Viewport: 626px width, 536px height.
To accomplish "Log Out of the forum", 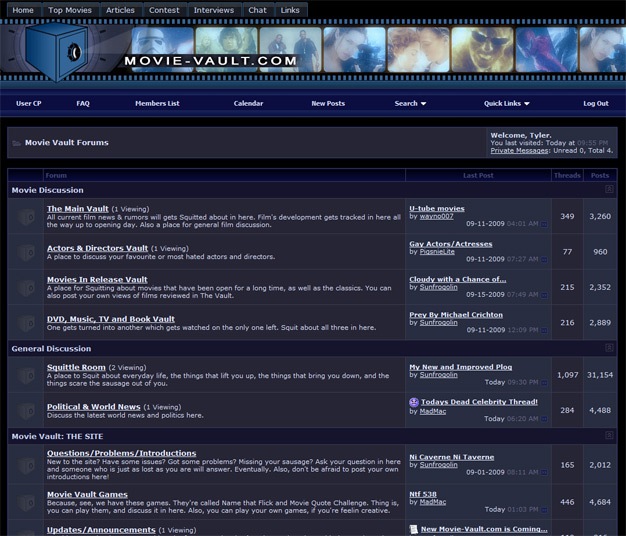I will point(596,103).
